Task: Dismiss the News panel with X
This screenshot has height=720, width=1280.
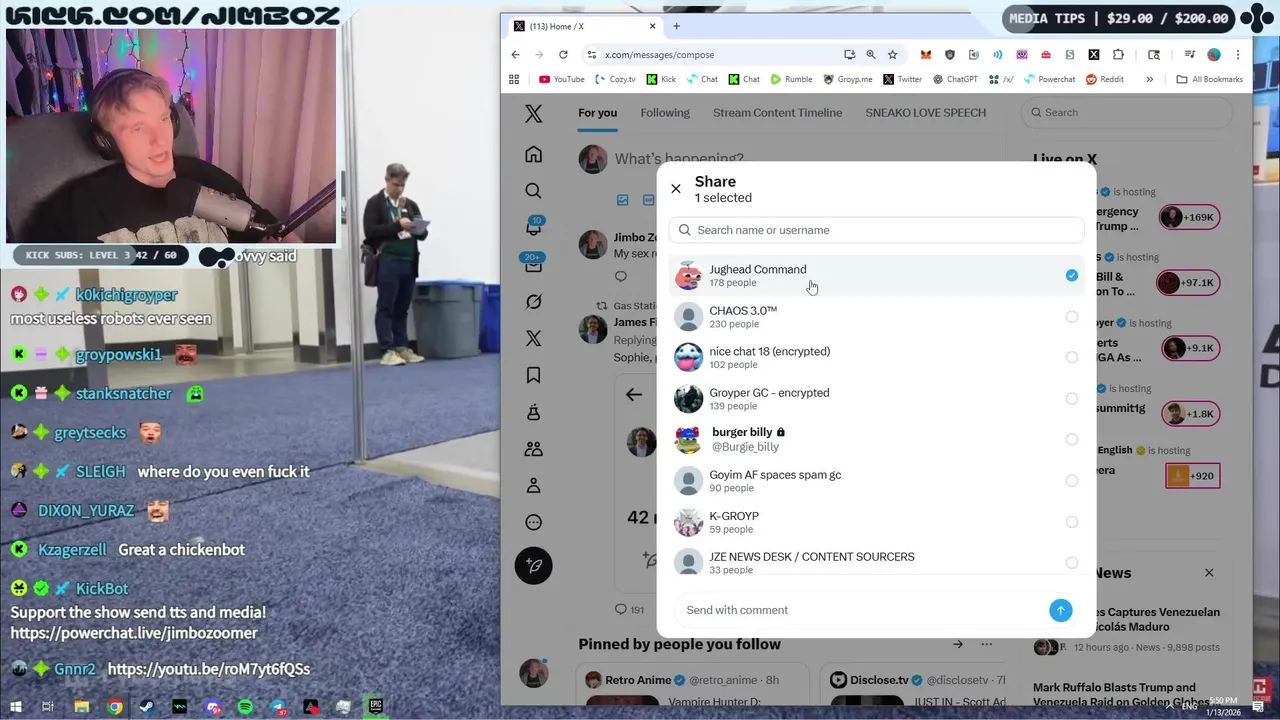Action: click(x=1209, y=573)
